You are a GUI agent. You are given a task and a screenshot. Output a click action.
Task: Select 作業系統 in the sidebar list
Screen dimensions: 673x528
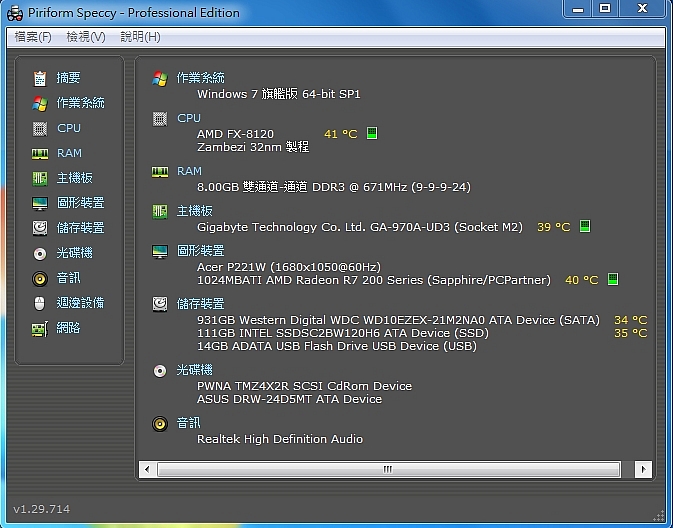(x=81, y=103)
